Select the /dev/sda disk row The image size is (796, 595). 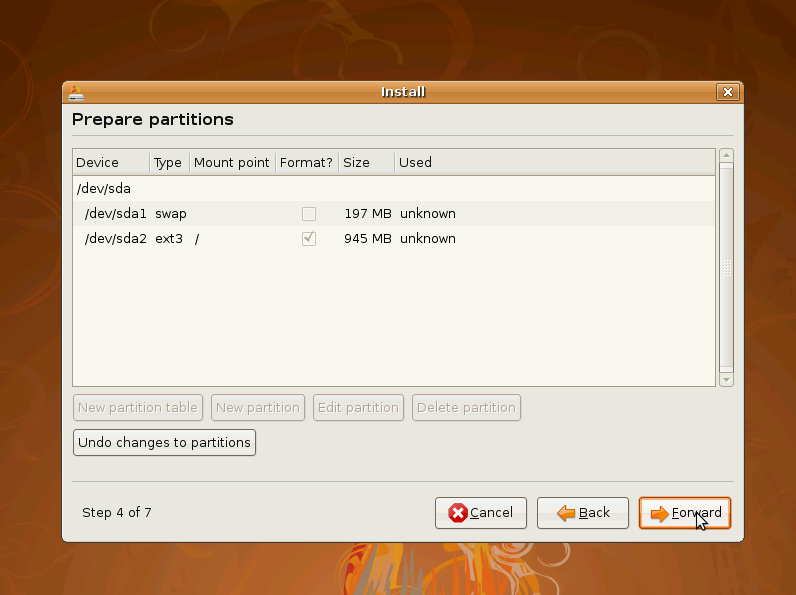coord(394,188)
